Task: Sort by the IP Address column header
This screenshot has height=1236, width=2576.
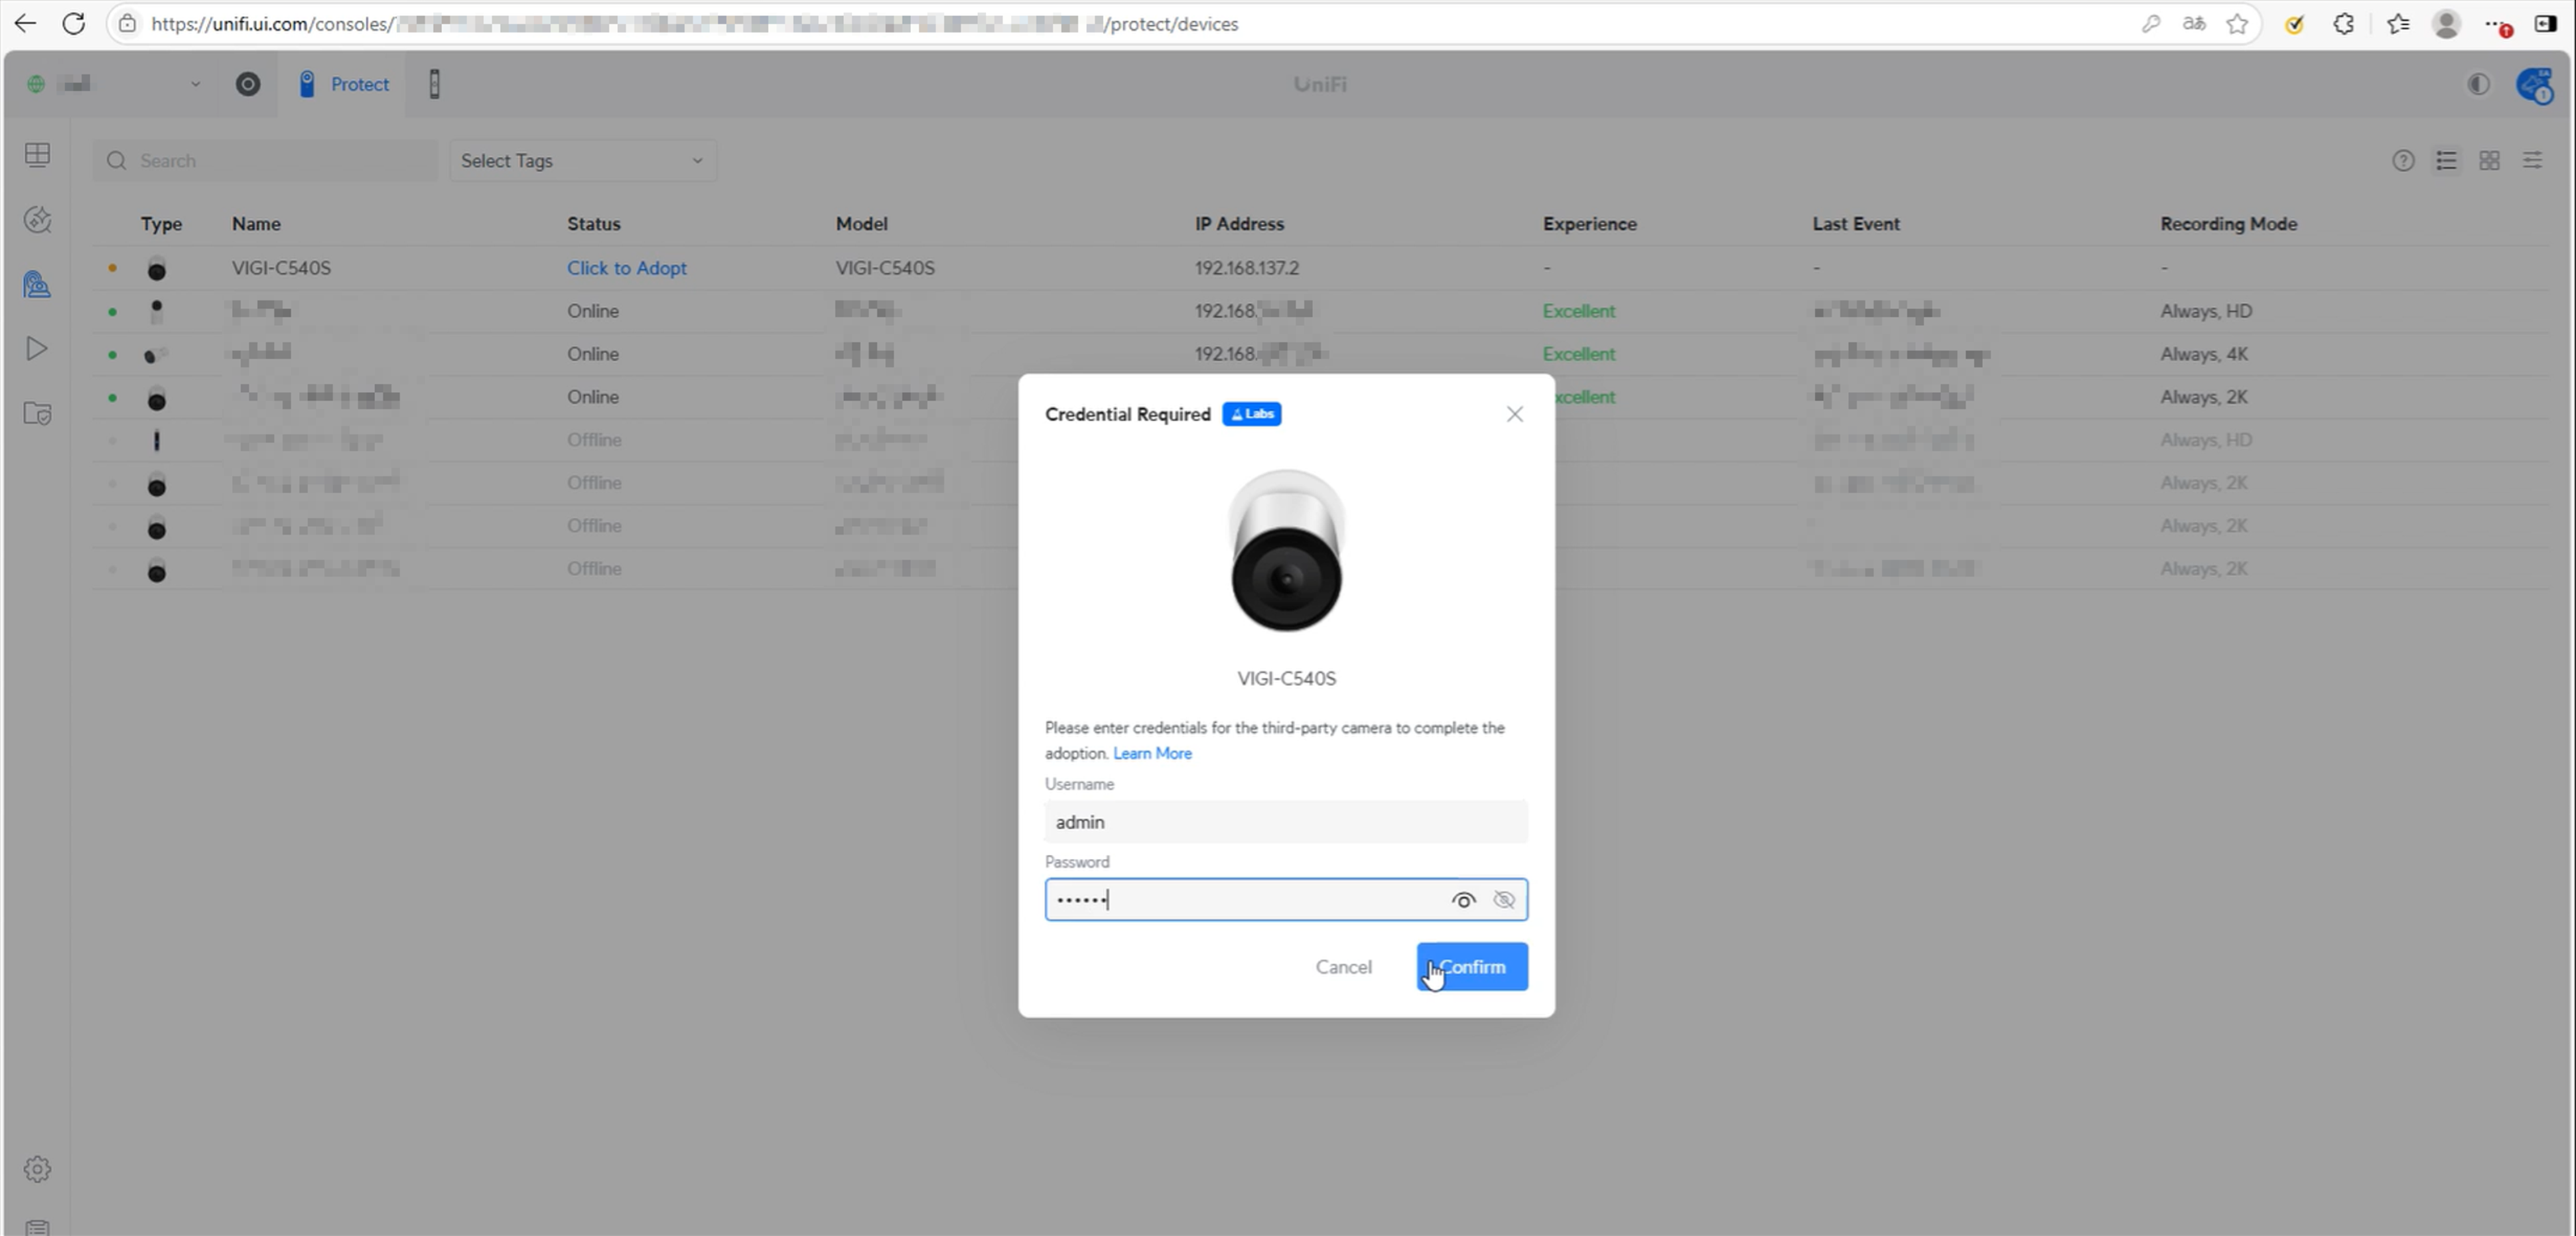Action: [1239, 224]
